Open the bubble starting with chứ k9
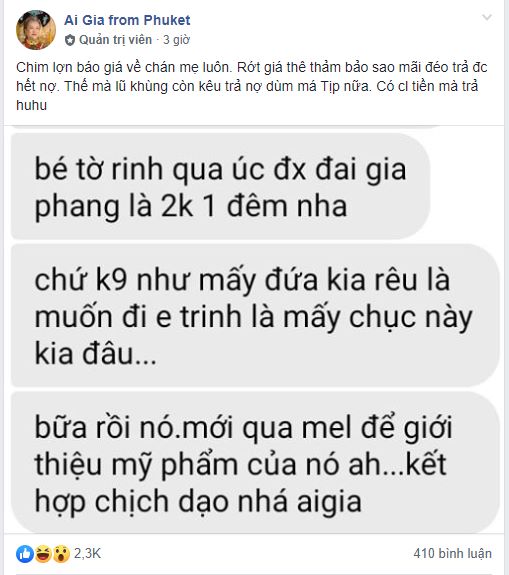 (x=255, y=315)
